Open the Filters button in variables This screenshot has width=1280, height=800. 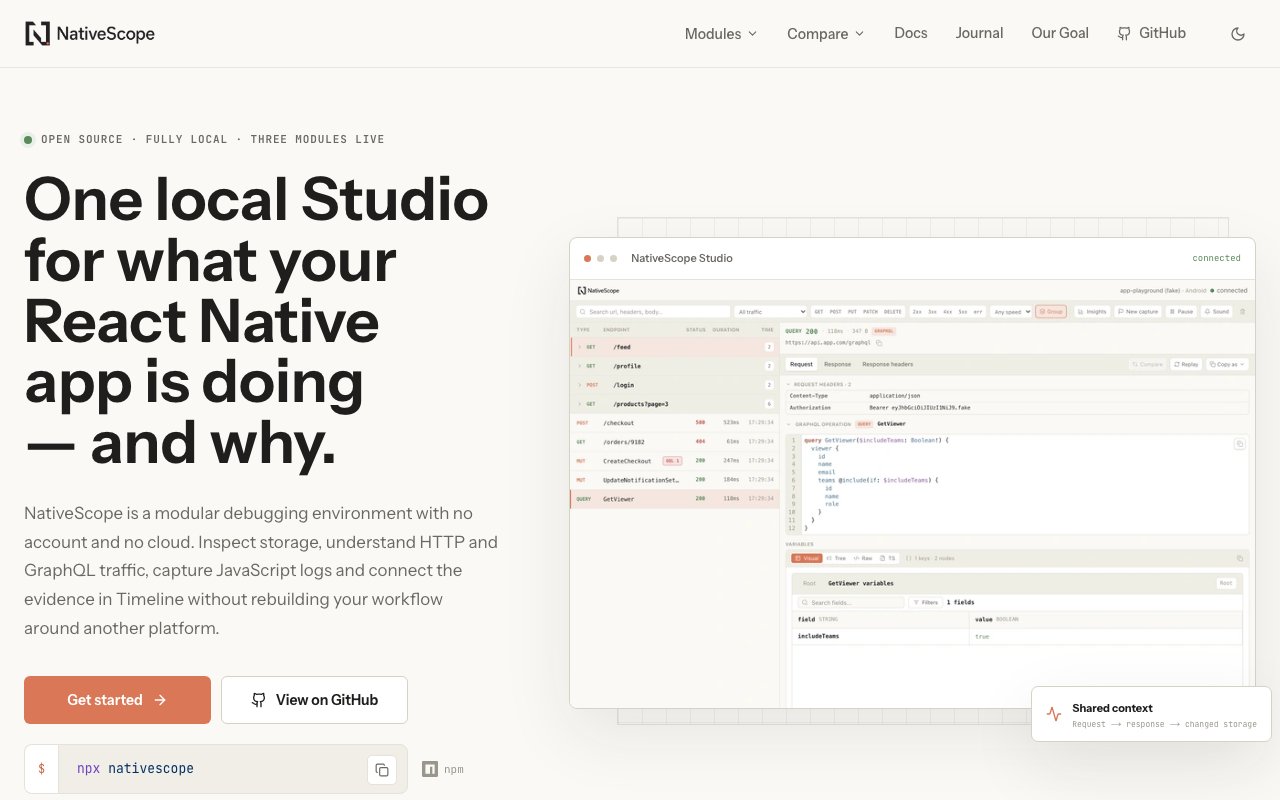(925, 602)
